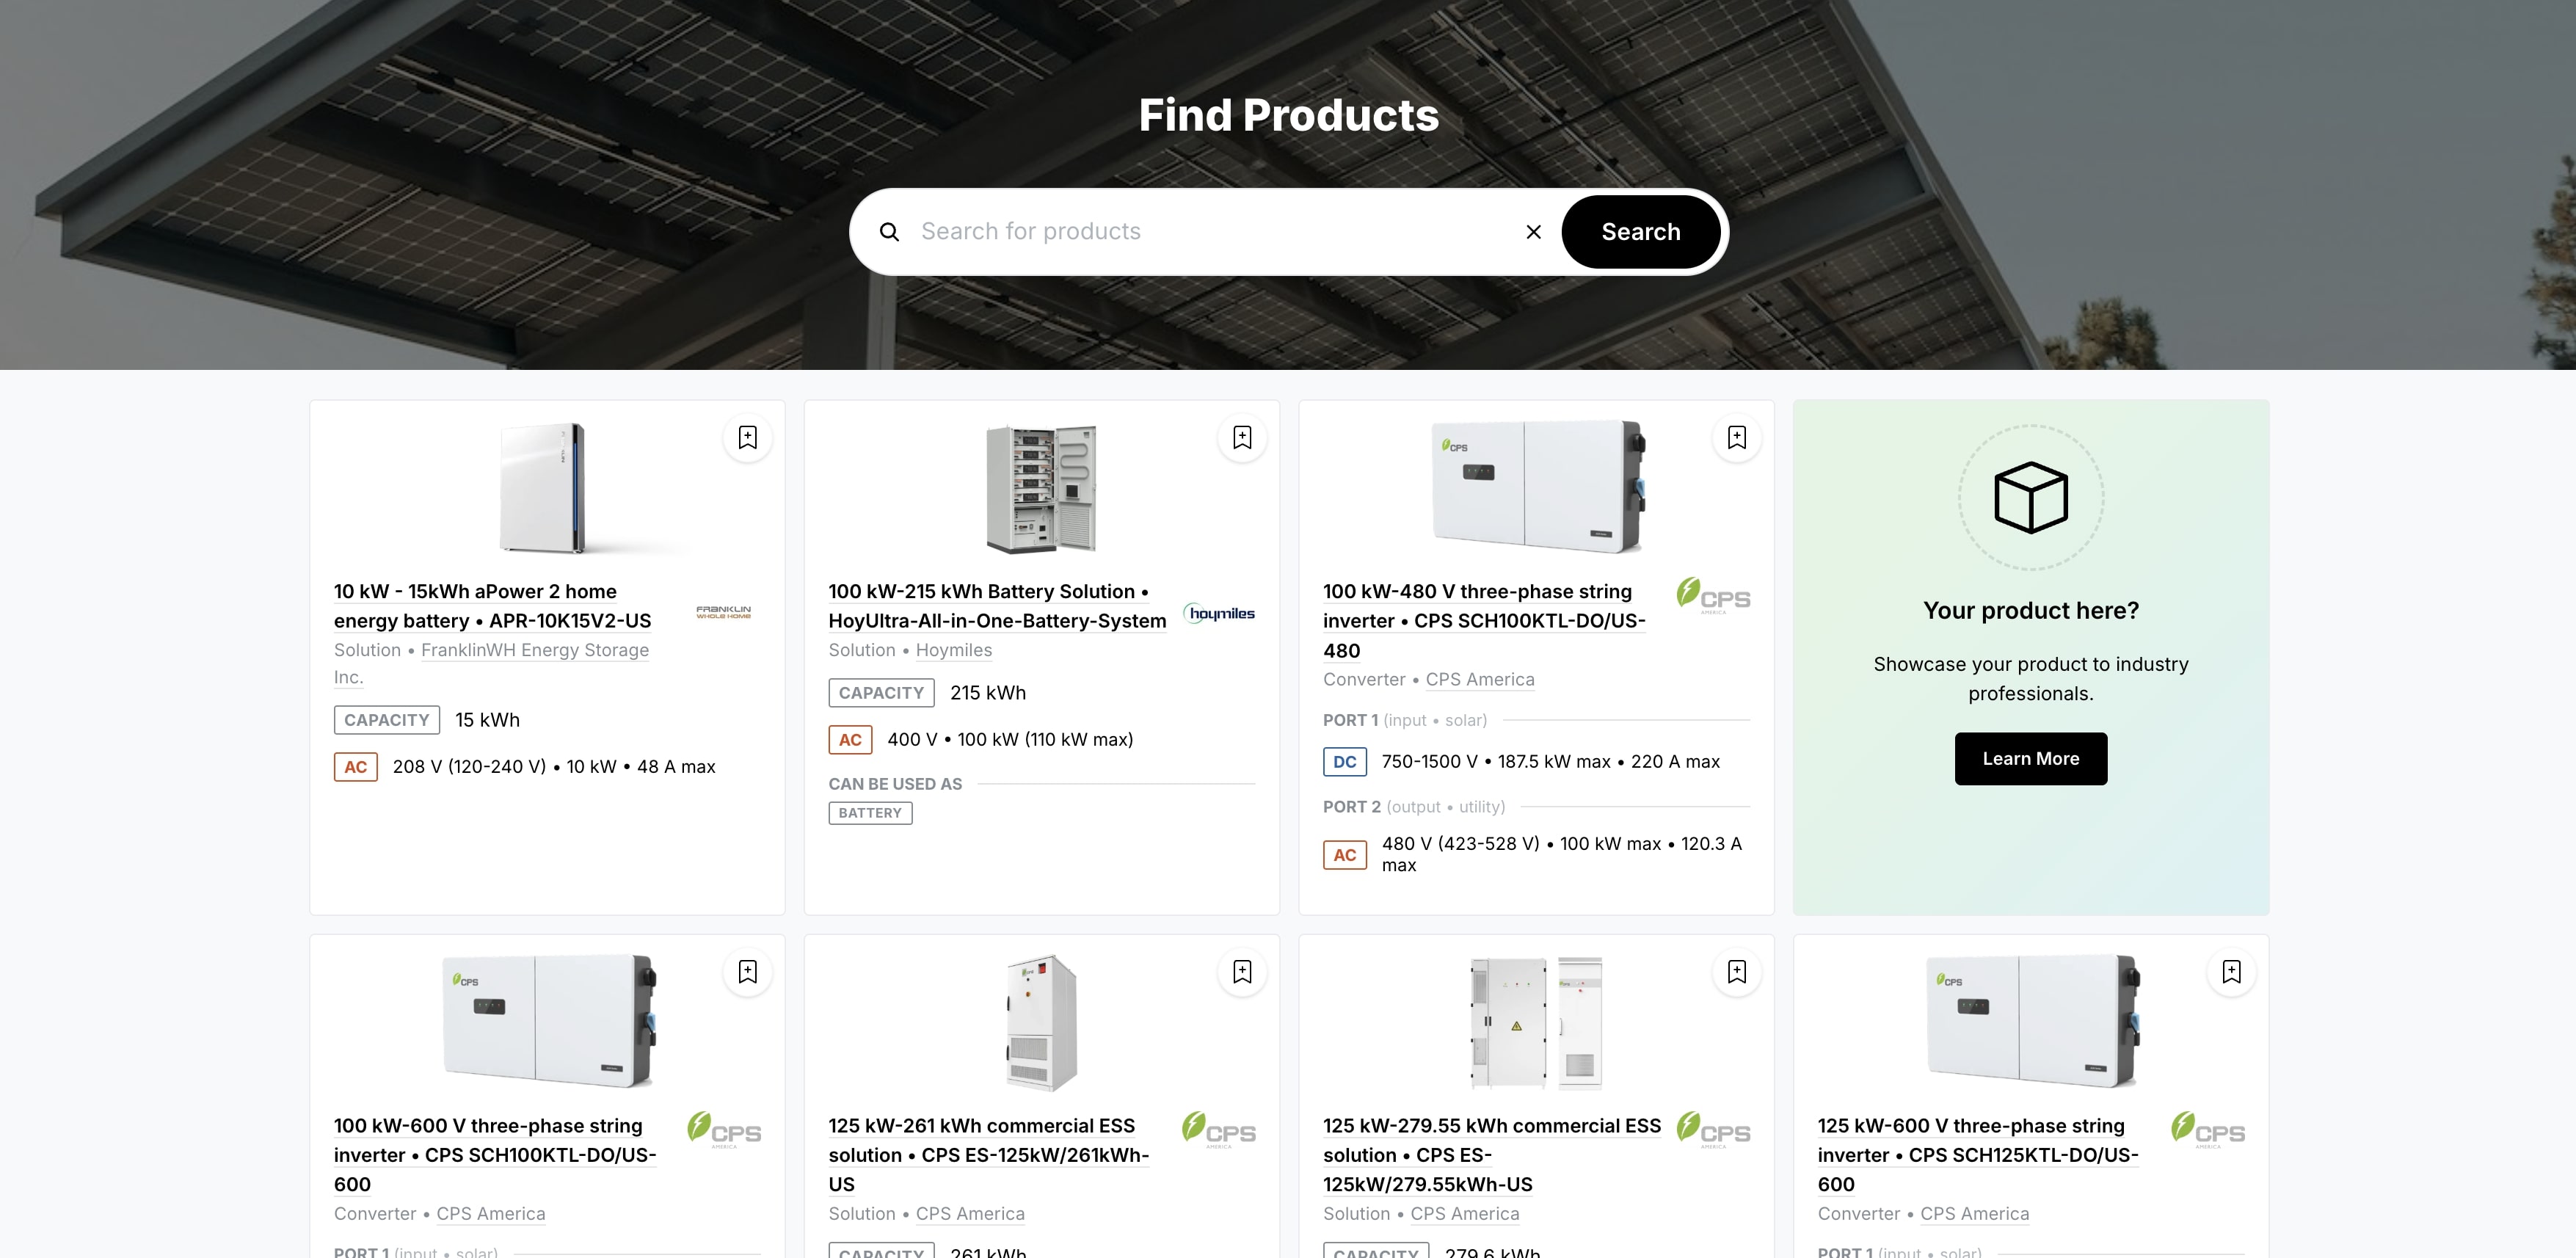Bookmark the 125 kW-261 kWh ESS solution
The height and width of the screenshot is (1258, 2576).
(x=1241, y=972)
